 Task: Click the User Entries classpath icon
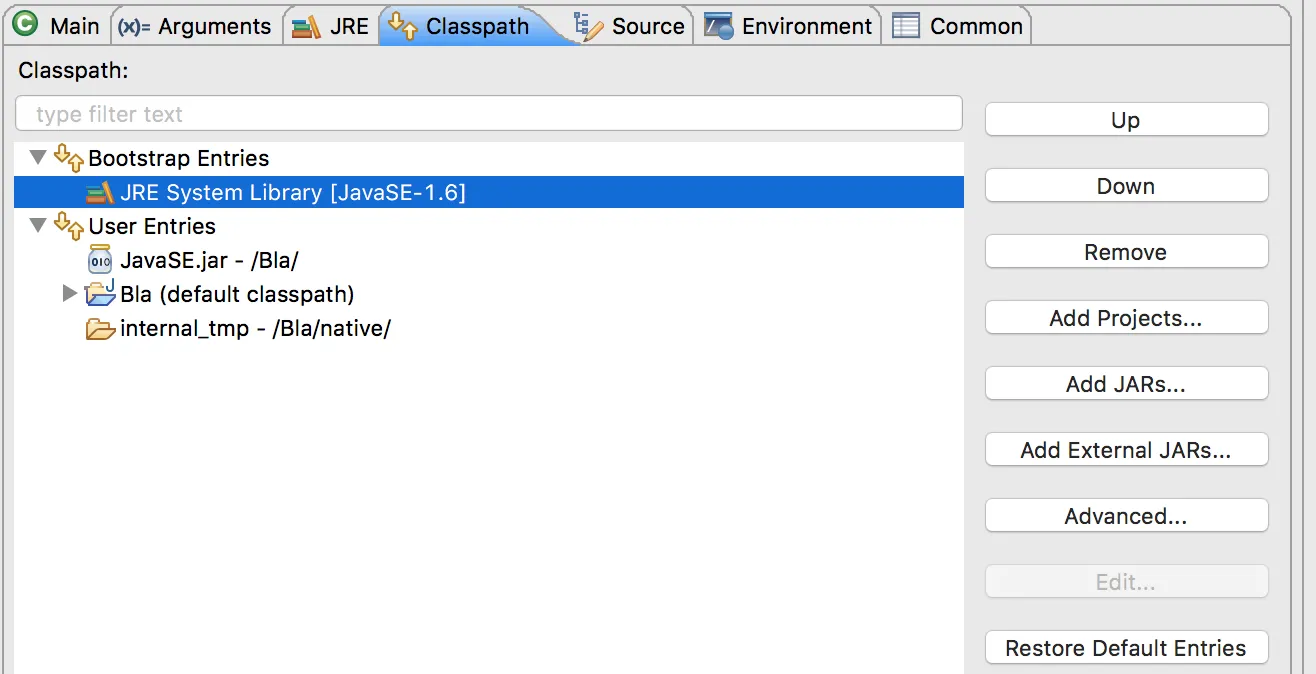[68, 226]
